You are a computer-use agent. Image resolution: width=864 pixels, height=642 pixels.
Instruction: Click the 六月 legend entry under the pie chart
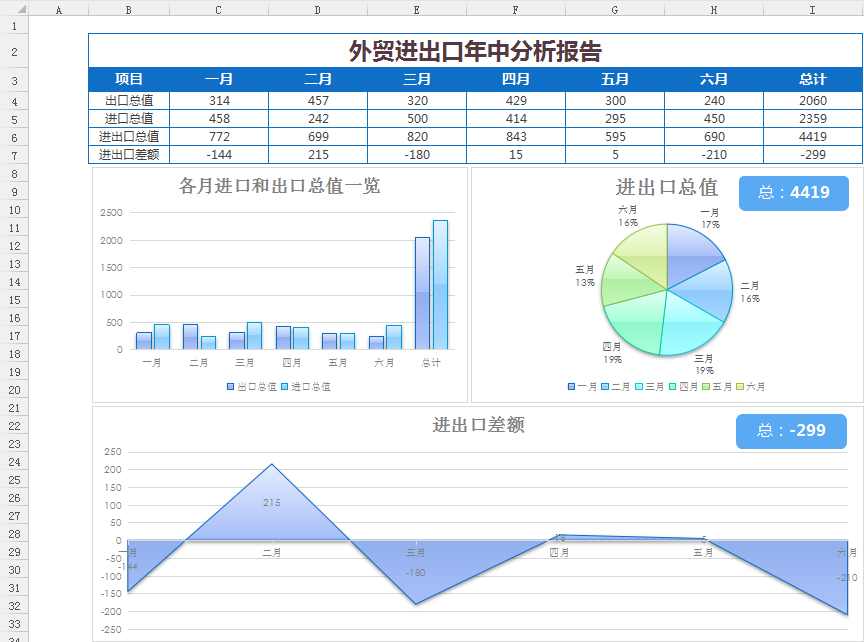point(751,386)
